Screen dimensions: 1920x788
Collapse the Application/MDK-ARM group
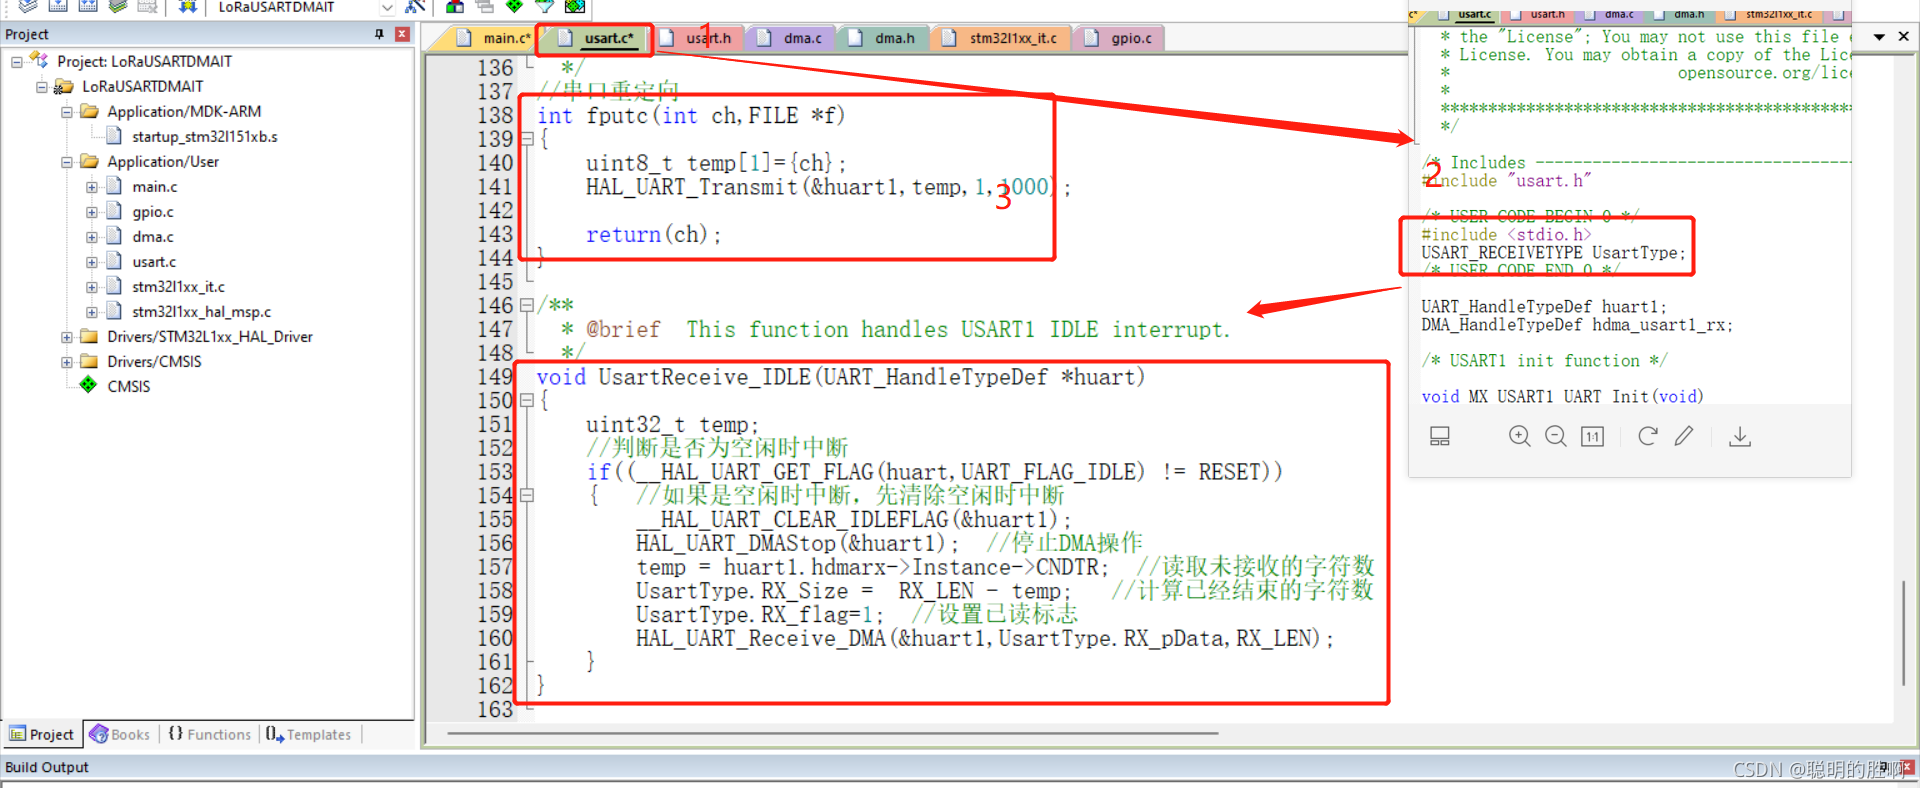pyautogui.click(x=67, y=112)
